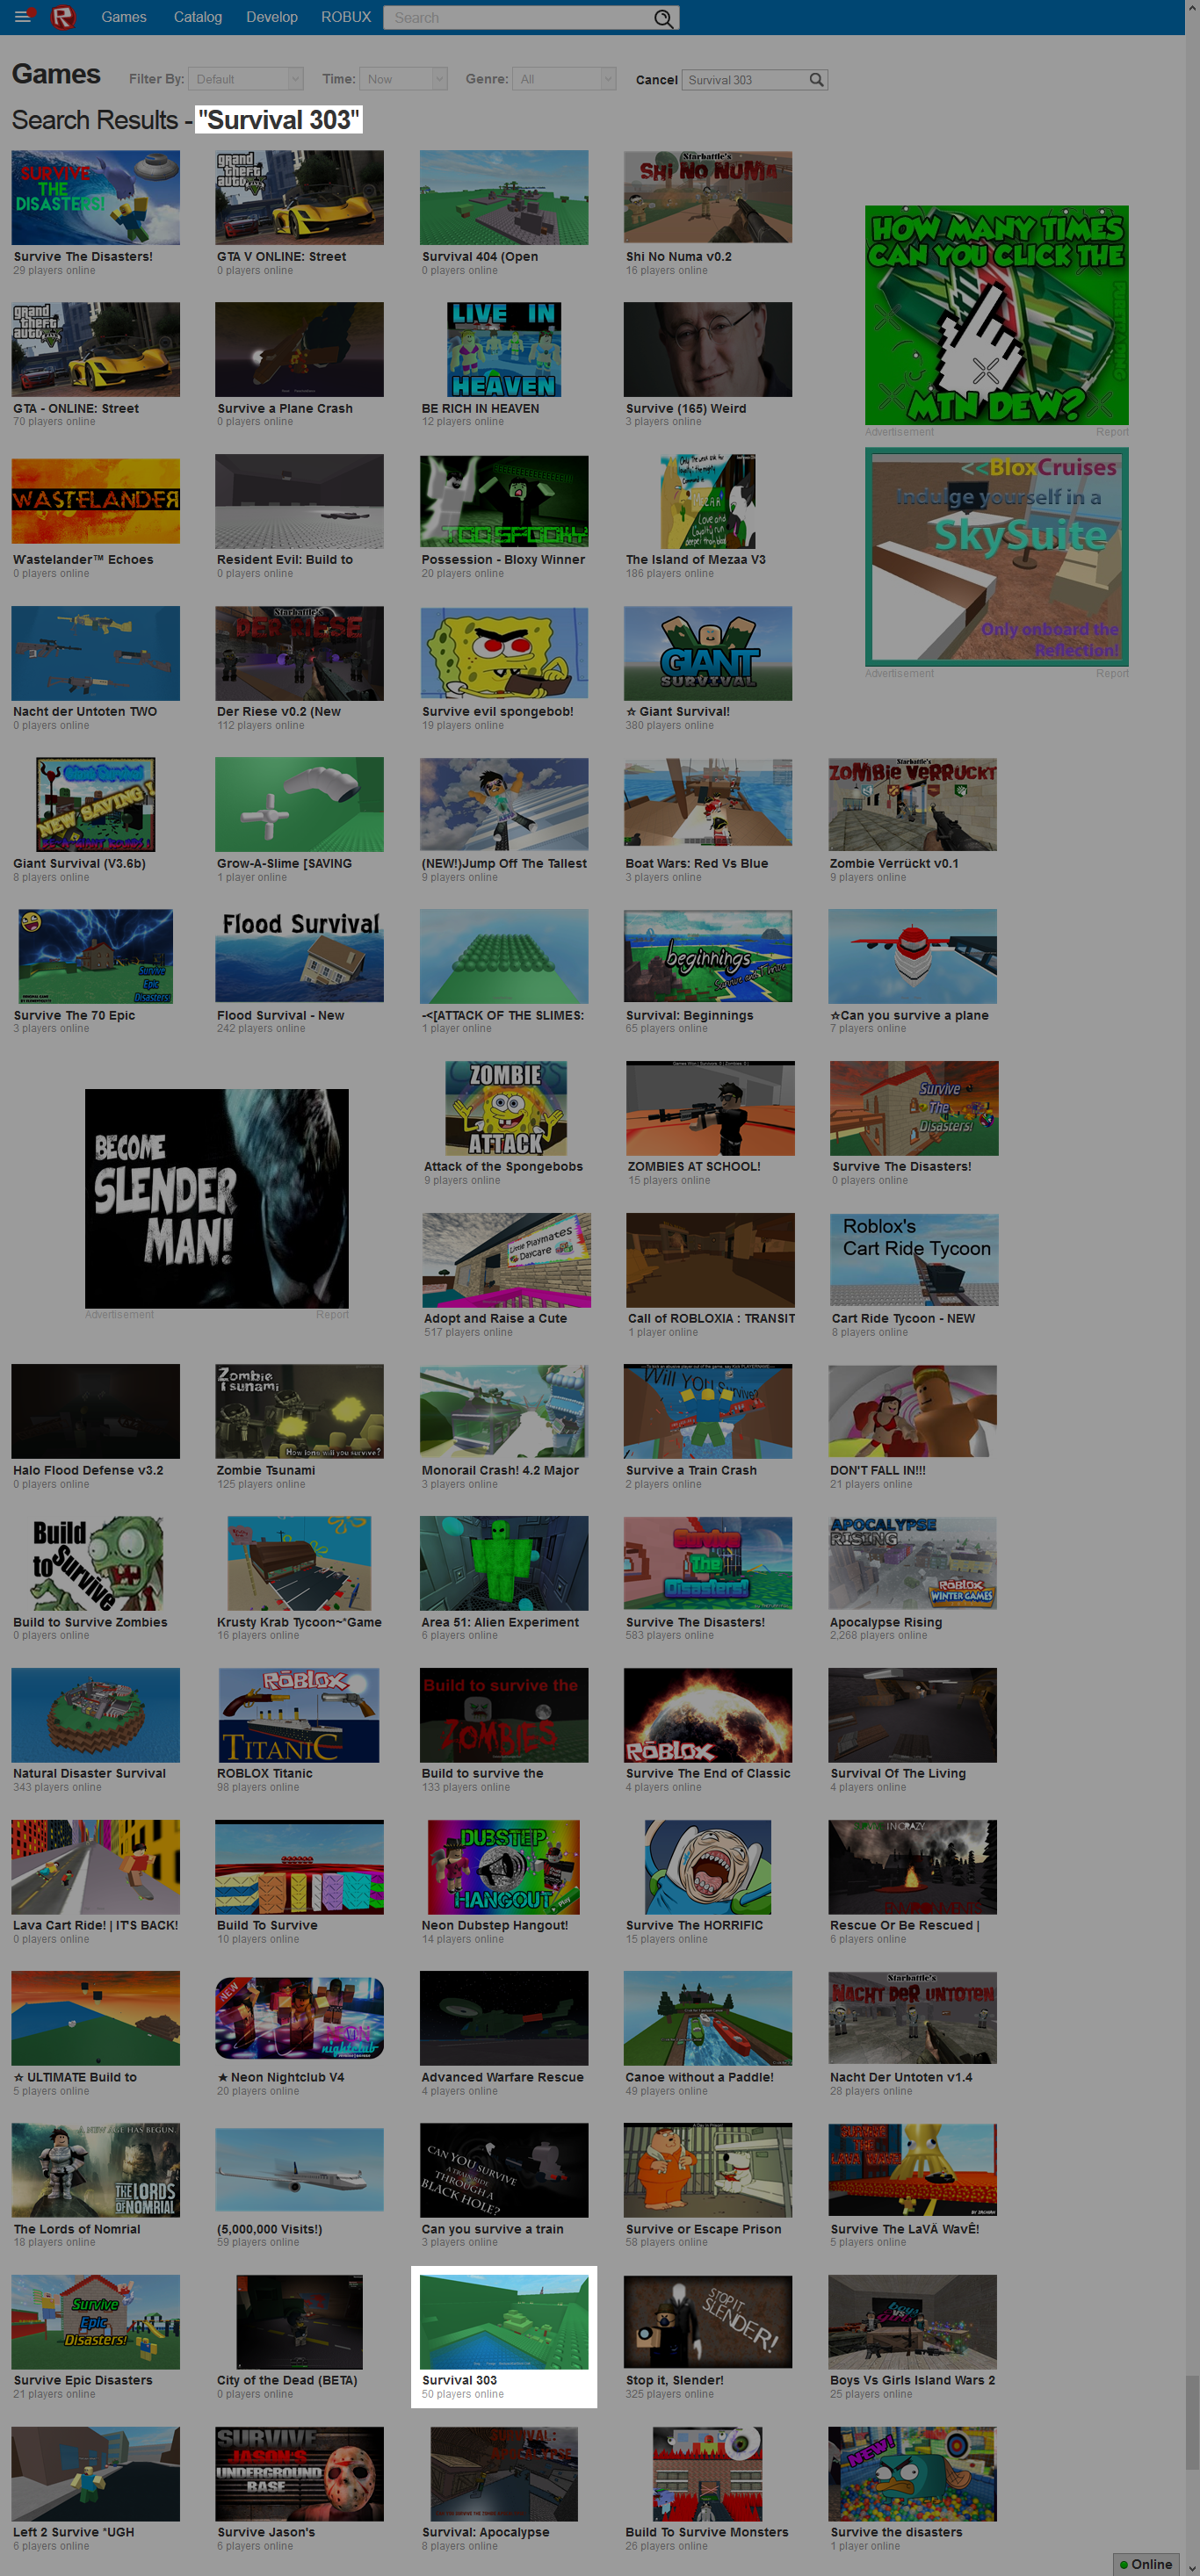Open the Wastelander Echoes game thumbnail
The width and height of the screenshot is (1200, 2576).
click(96, 501)
